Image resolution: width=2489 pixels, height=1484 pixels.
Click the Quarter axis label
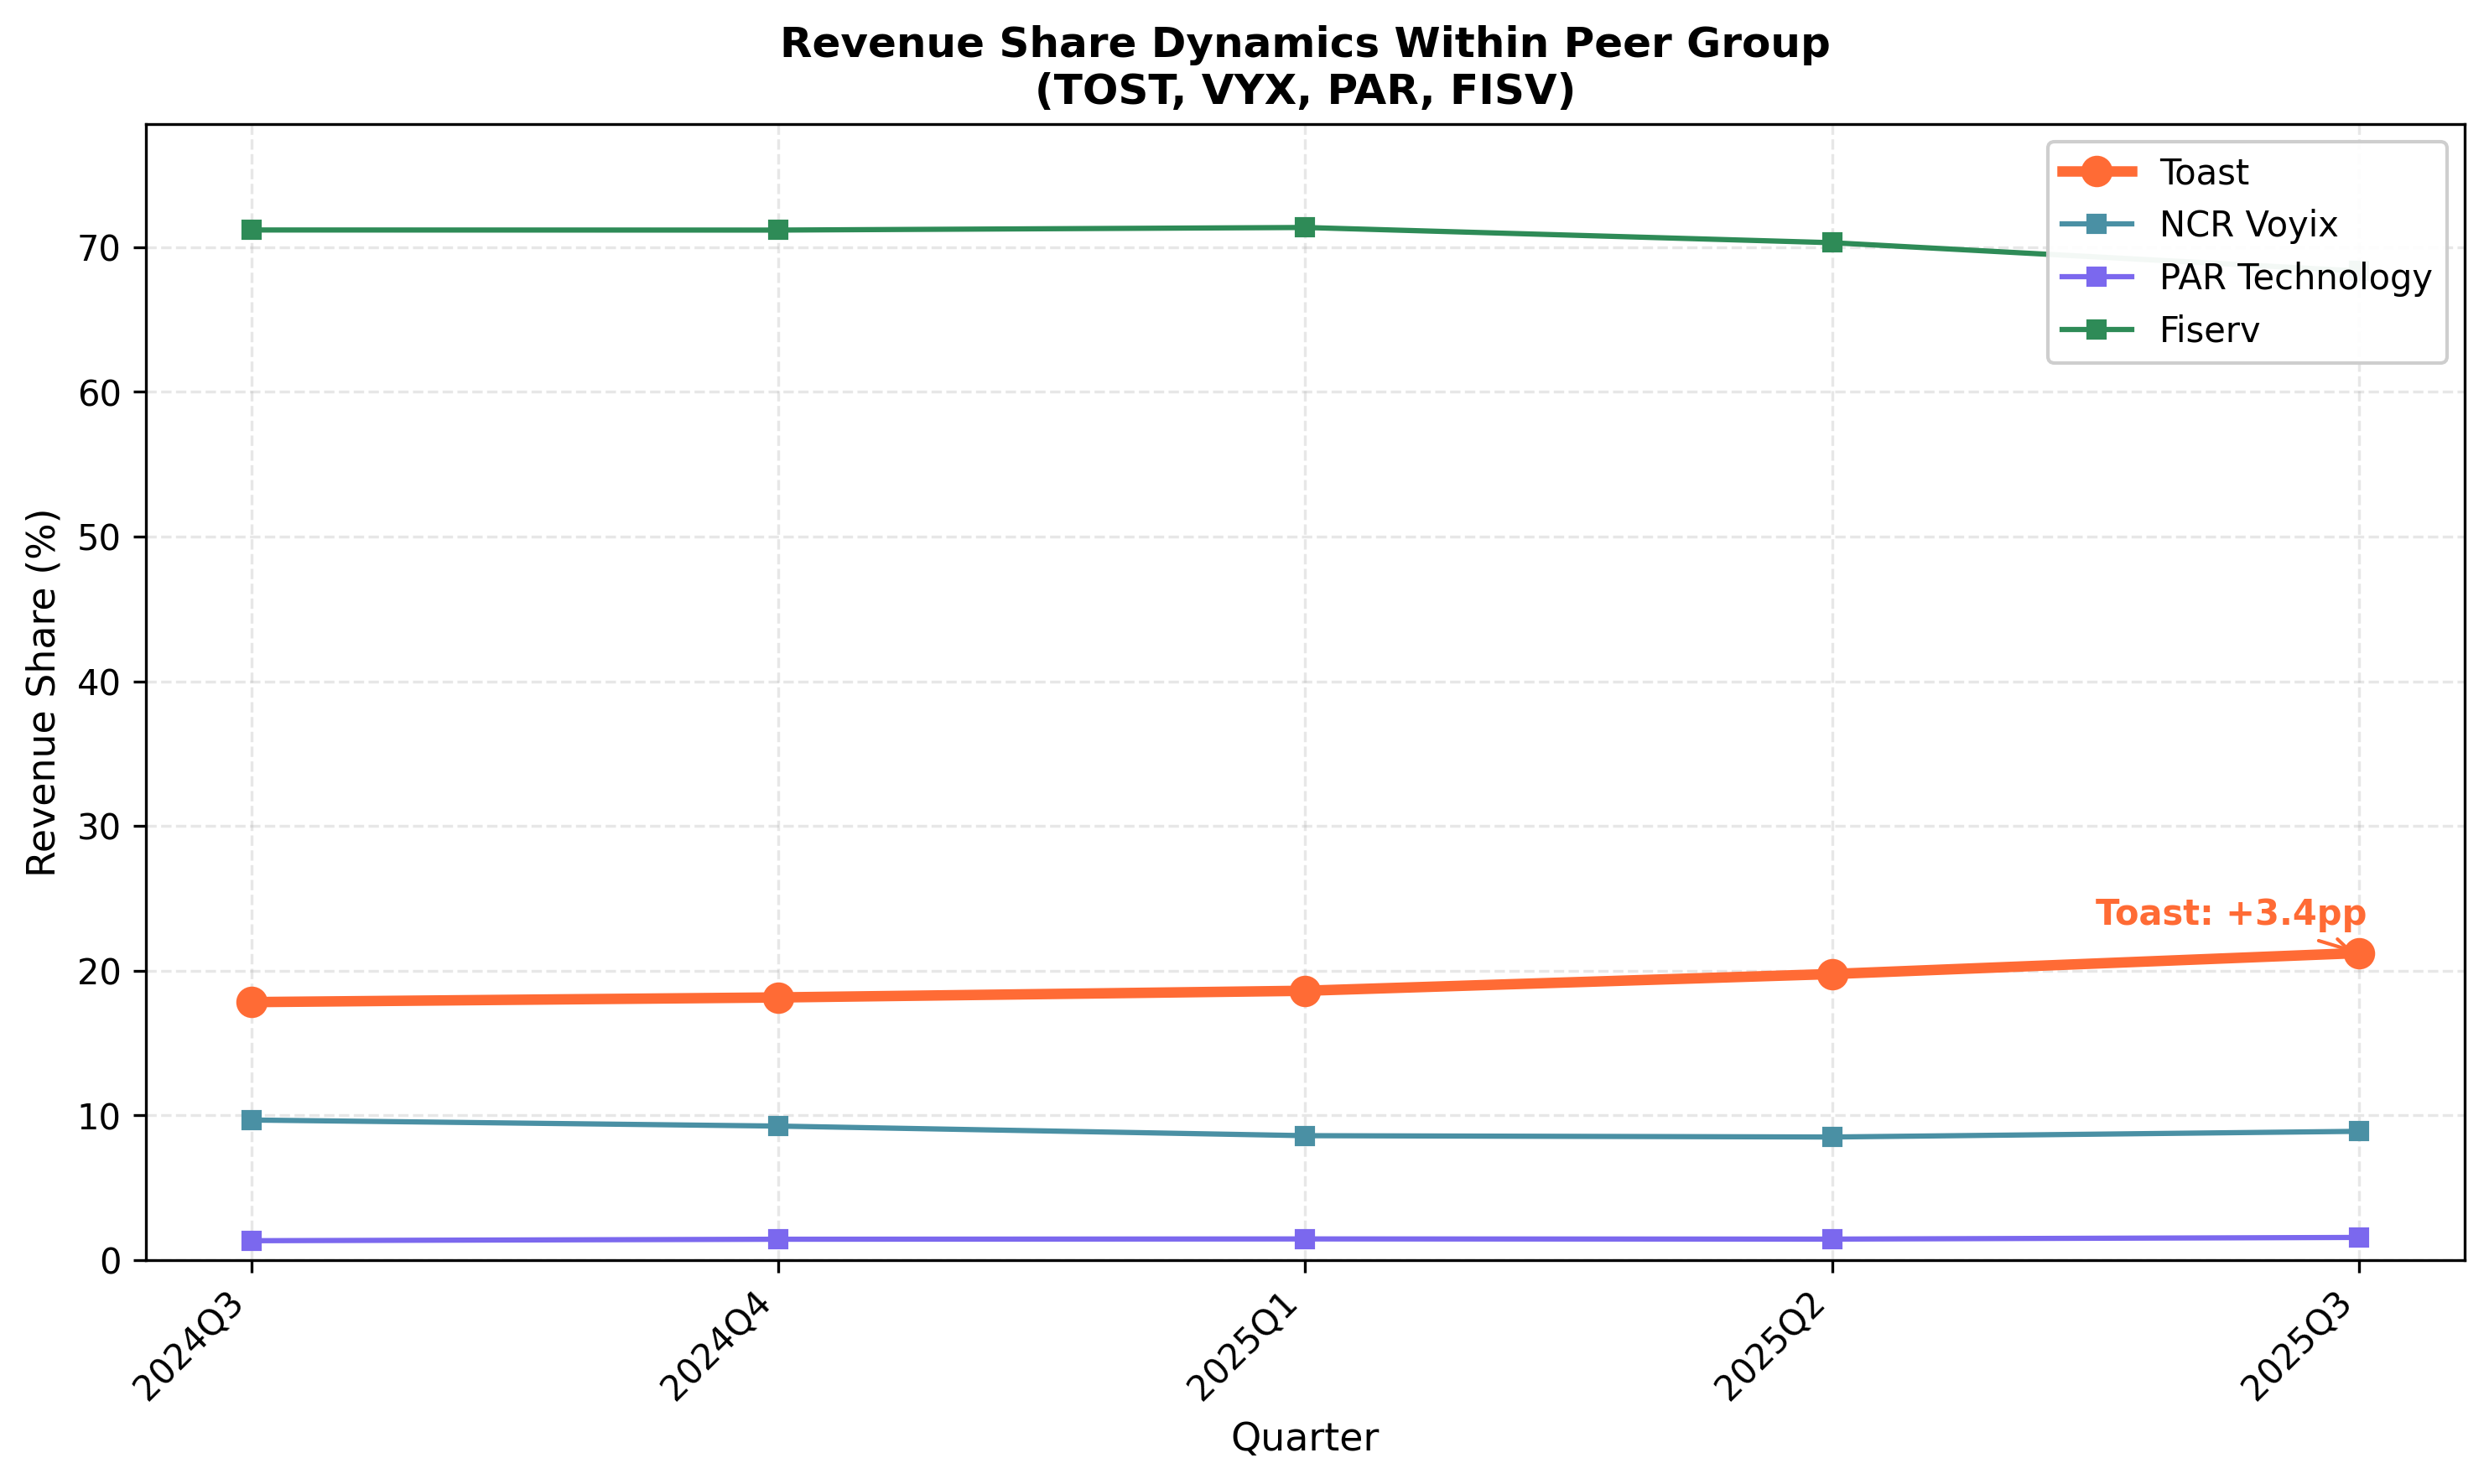tap(1304, 1438)
